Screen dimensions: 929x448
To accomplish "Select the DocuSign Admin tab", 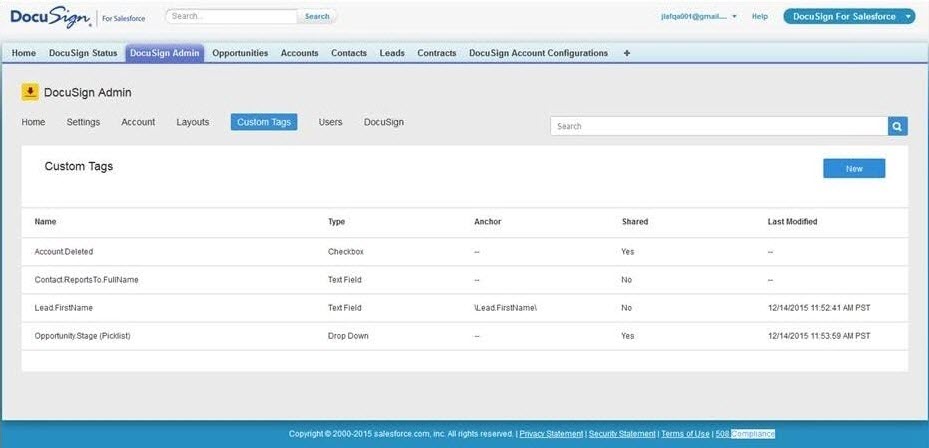I will tap(165, 53).
